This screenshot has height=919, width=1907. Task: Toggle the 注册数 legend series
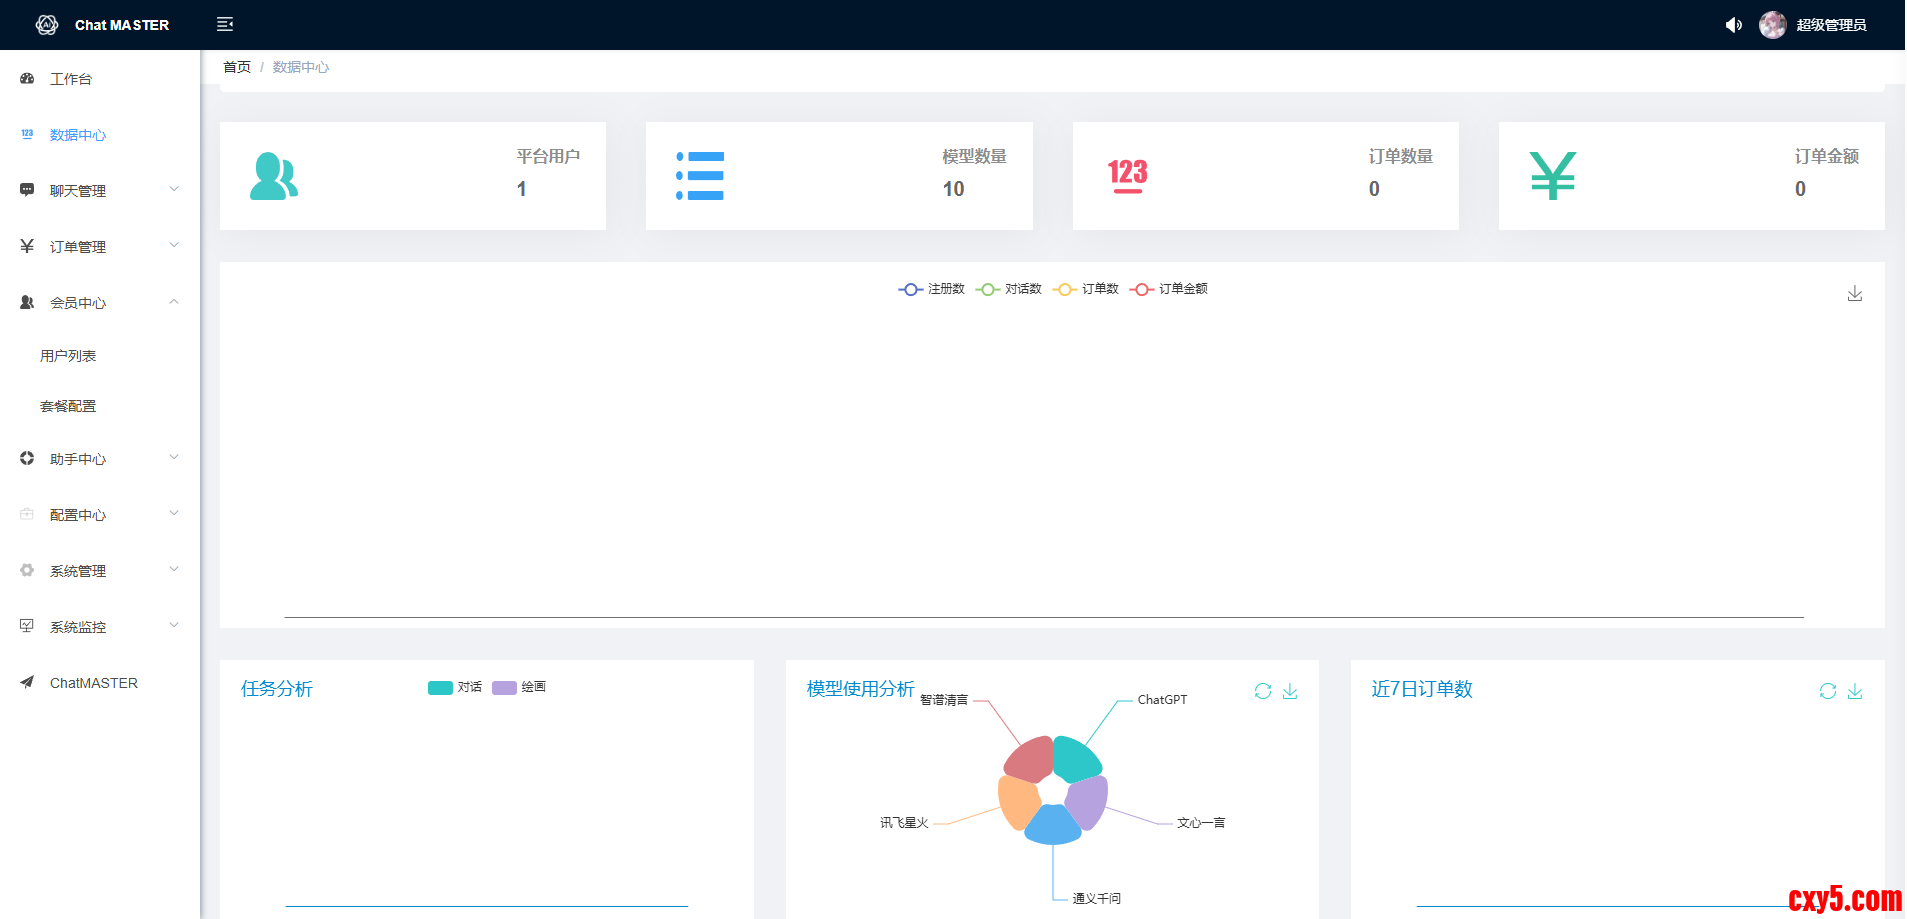click(931, 289)
